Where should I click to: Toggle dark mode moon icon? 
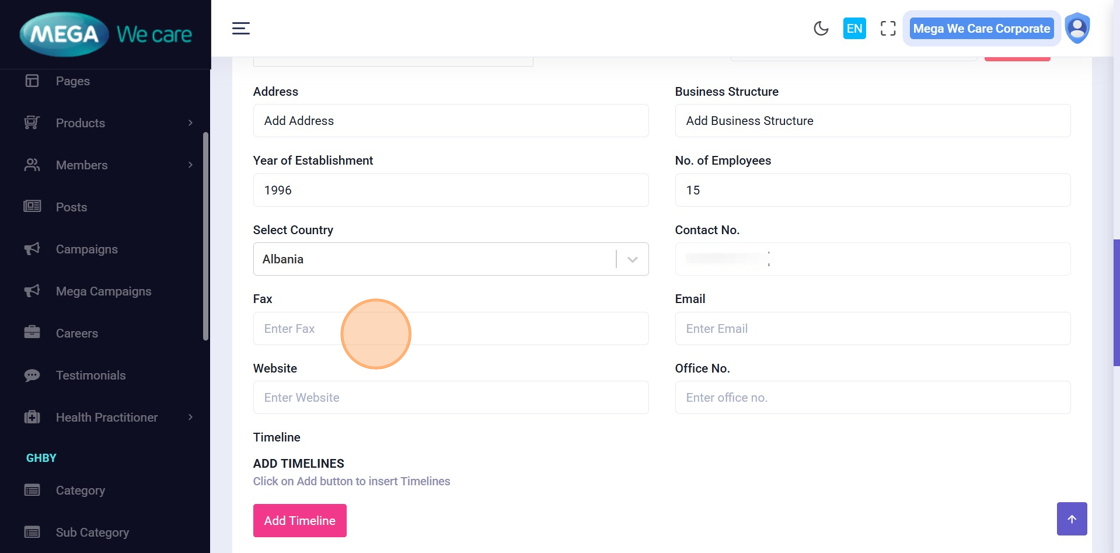[x=821, y=29]
